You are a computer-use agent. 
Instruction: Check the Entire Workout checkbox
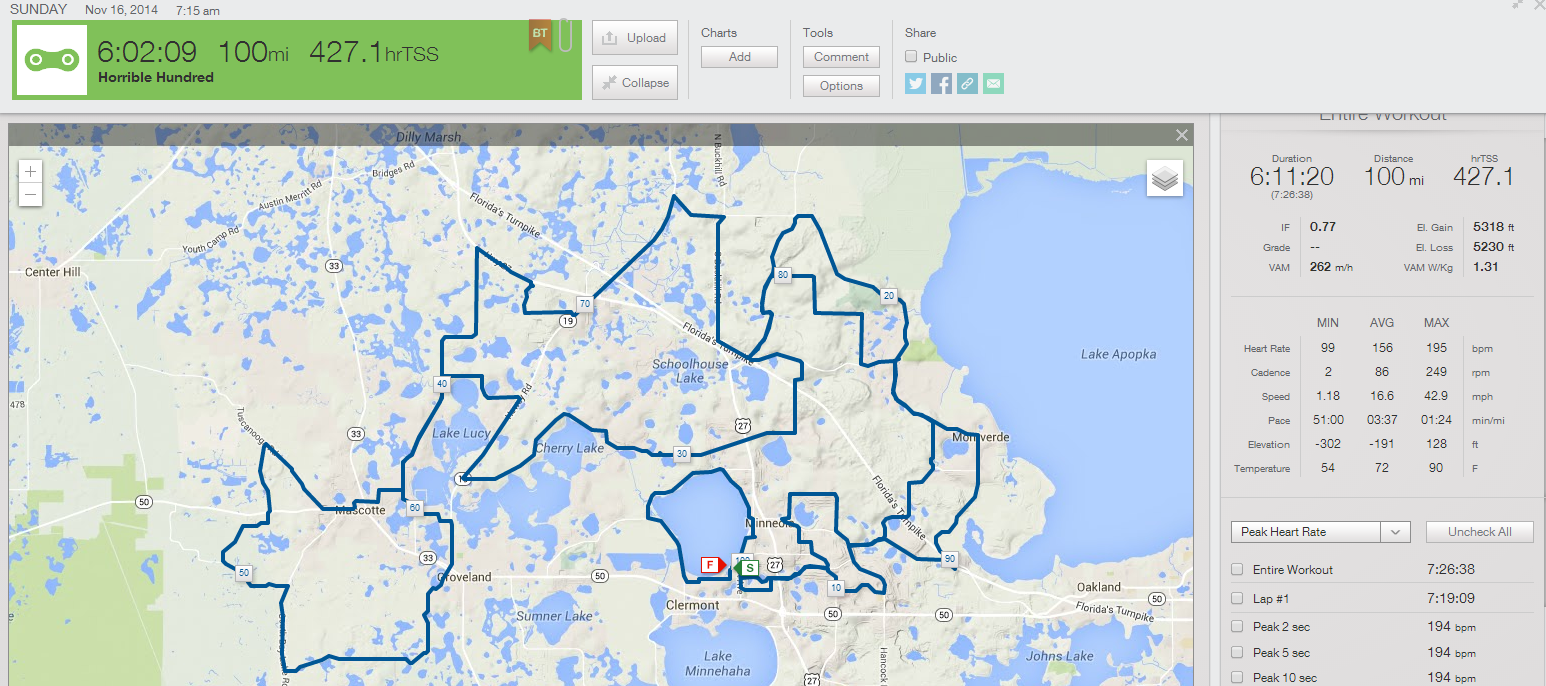click(x=1238, y=569)
